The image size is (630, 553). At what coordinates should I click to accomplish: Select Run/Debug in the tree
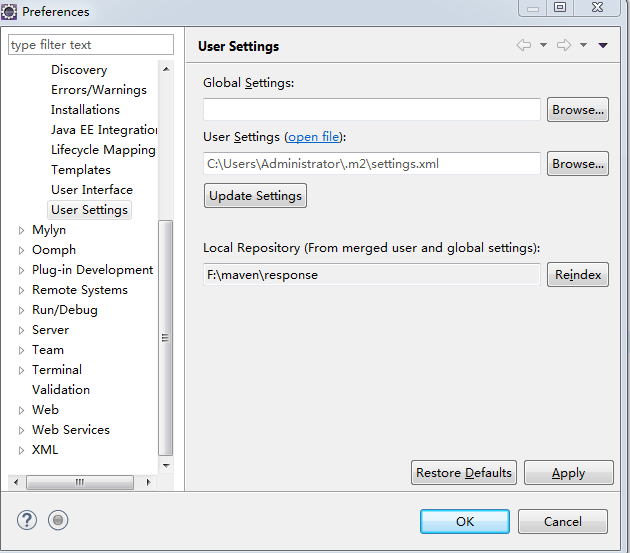(x=65, y=310)
